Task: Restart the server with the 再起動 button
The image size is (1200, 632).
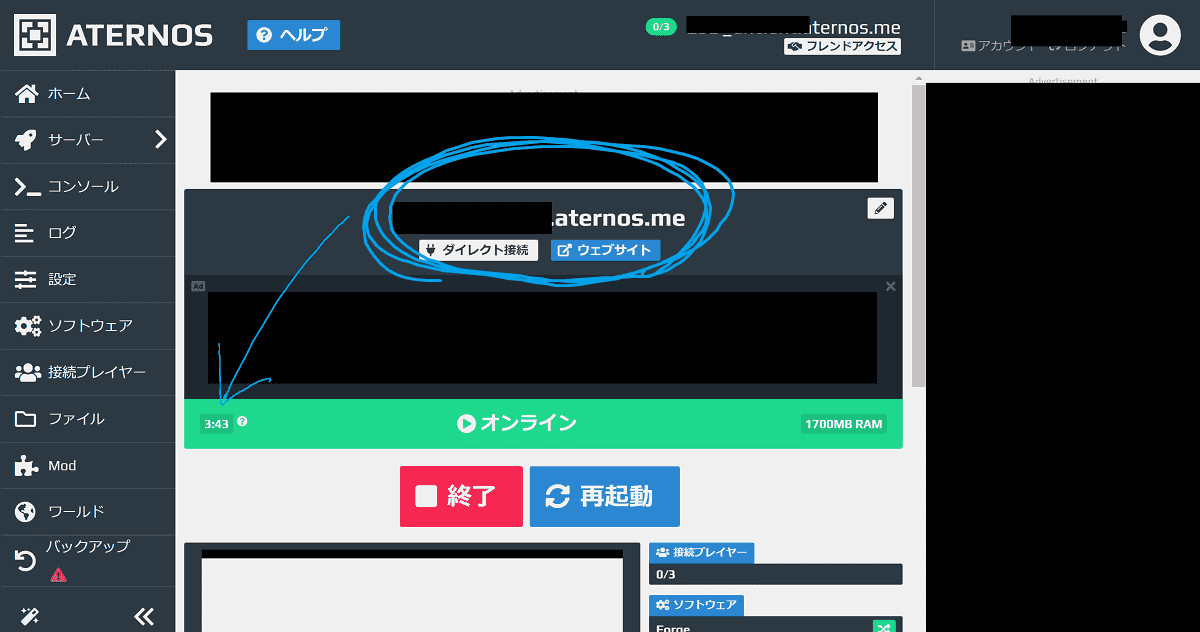Action: click(605, 496)
